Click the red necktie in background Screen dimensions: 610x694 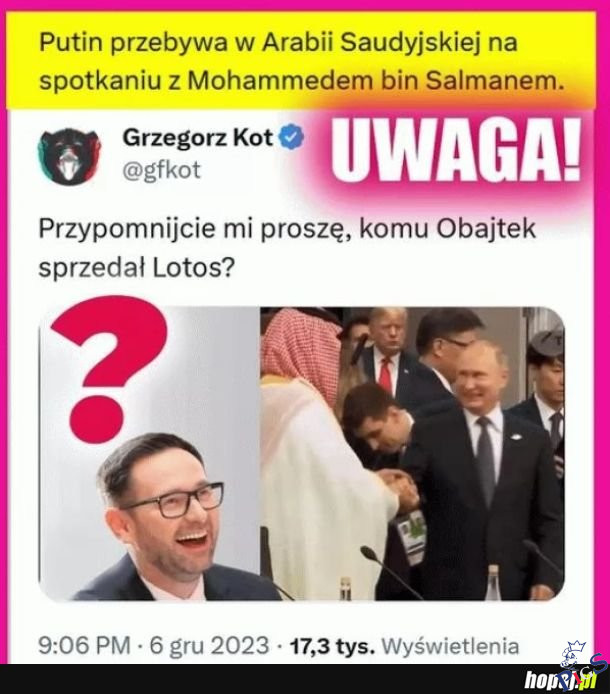[386, 377]
